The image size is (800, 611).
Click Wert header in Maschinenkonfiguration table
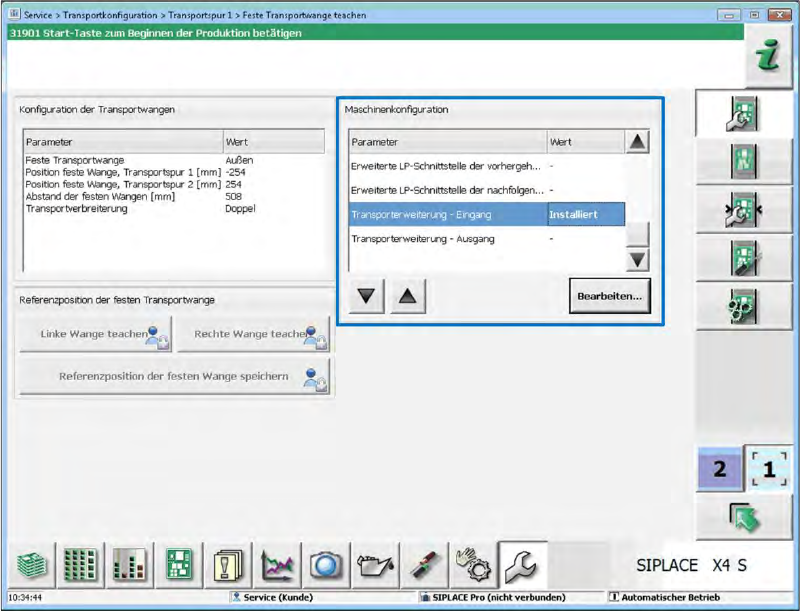tap(586, 142)
